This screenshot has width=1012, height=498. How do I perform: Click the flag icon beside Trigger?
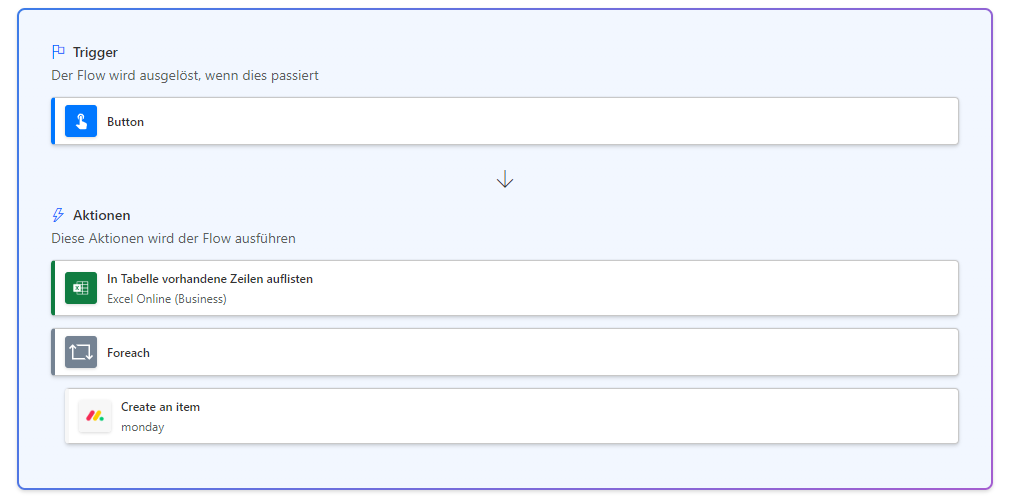(x=58, y=52)
